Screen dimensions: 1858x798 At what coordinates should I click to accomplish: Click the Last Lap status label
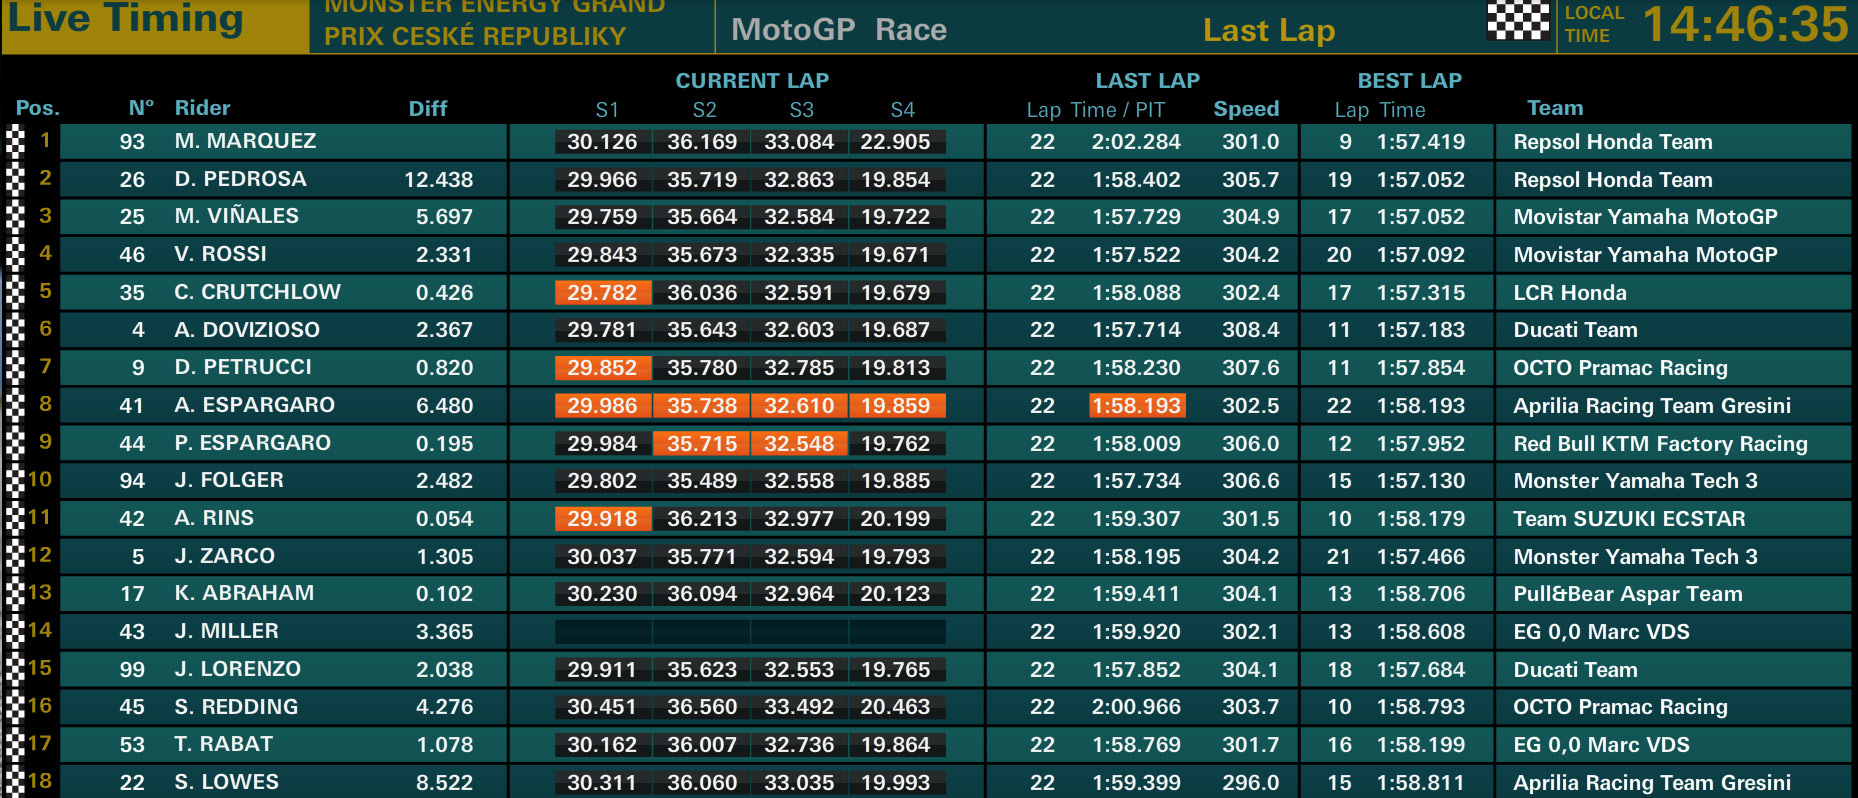coord(1268,31)
